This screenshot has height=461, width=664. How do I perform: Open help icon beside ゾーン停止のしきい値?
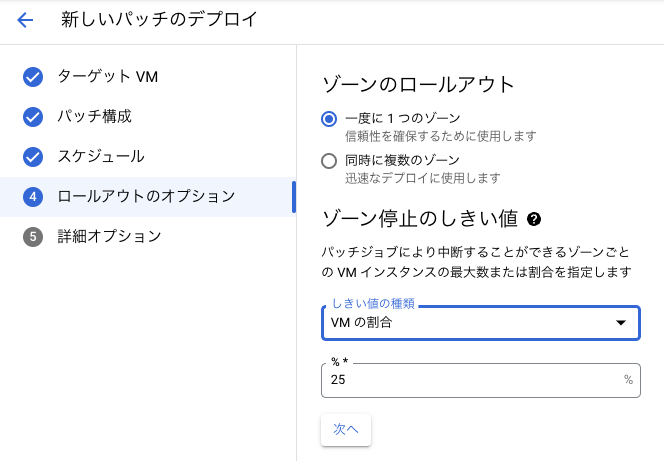pyautogui.click(x=534, y=219)
